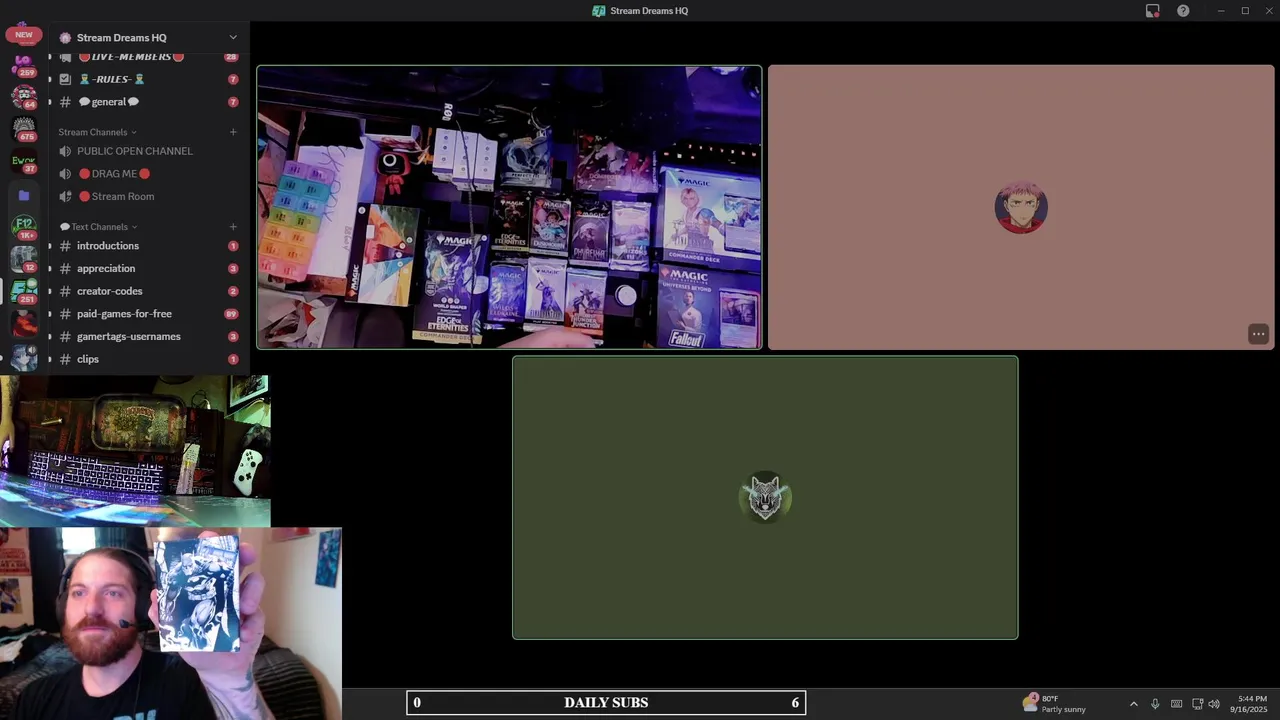The height and width of the screenshot is (720, 1280).
Task: Open server icon with 675 badge
Action: click(24, 129)
